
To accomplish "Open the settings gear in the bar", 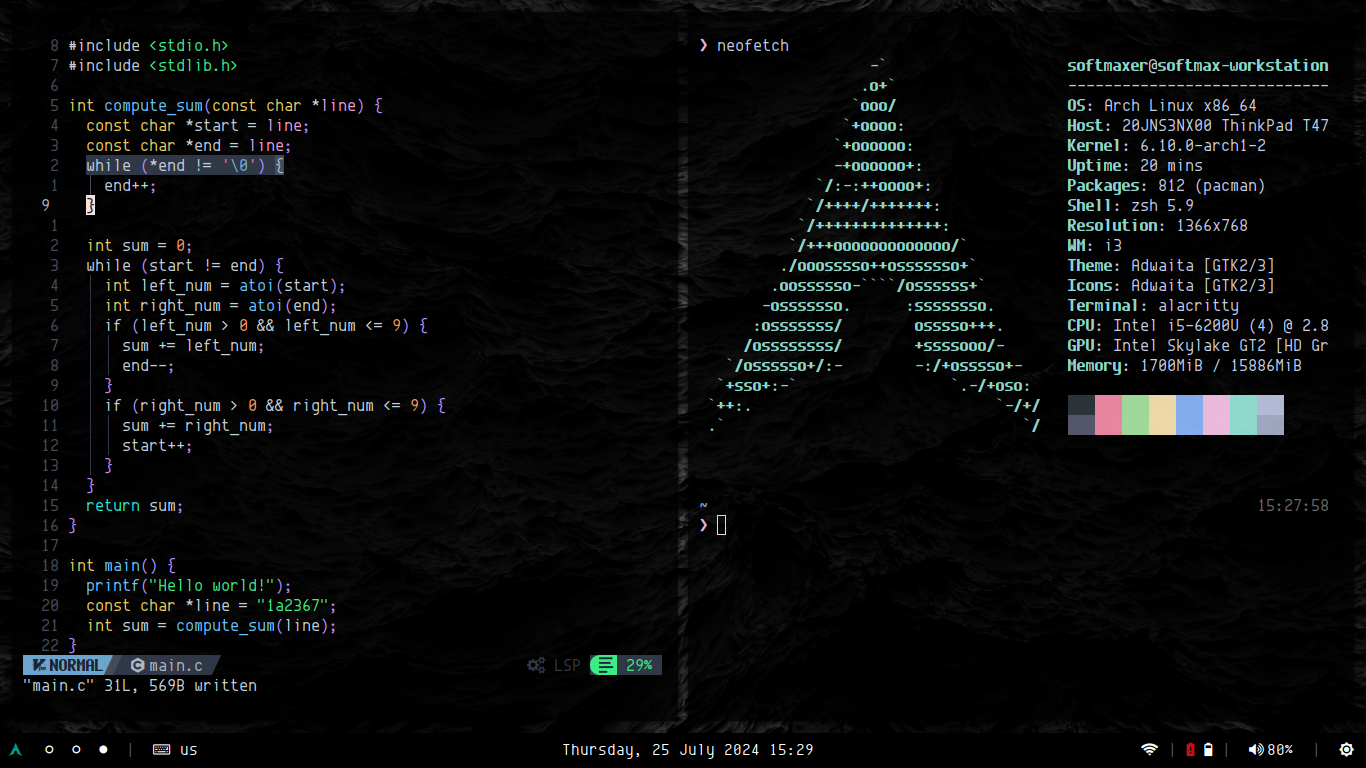I will coord(1346,749).
